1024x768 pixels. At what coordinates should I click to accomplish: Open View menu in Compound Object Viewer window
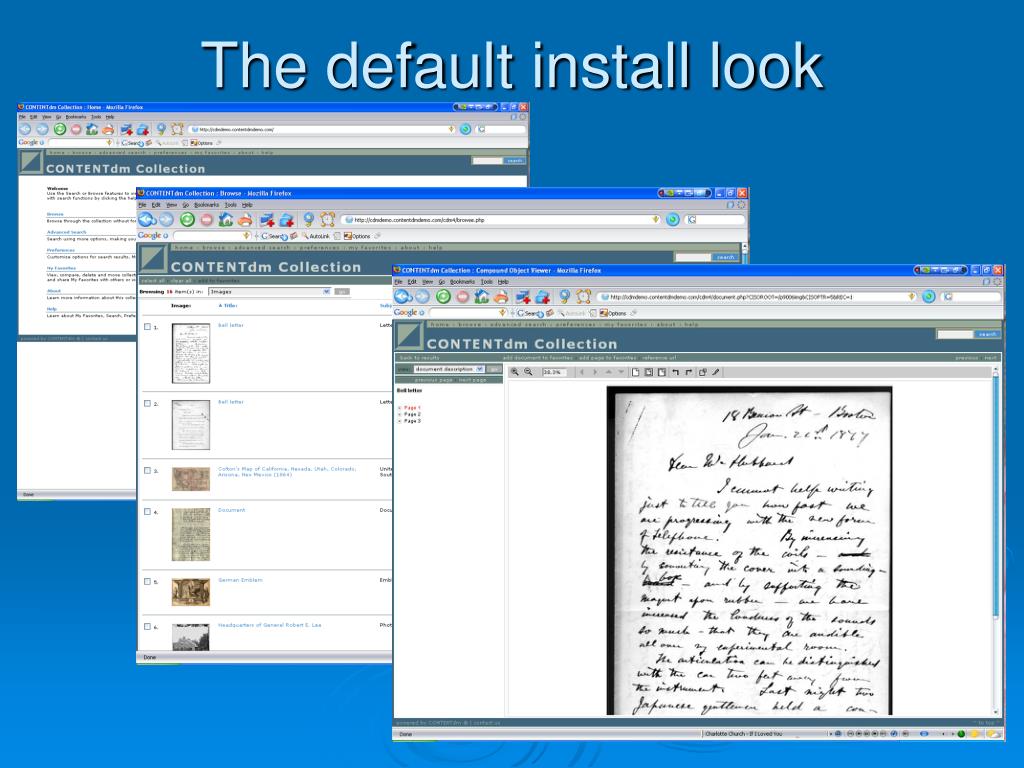tap(428, 282)
